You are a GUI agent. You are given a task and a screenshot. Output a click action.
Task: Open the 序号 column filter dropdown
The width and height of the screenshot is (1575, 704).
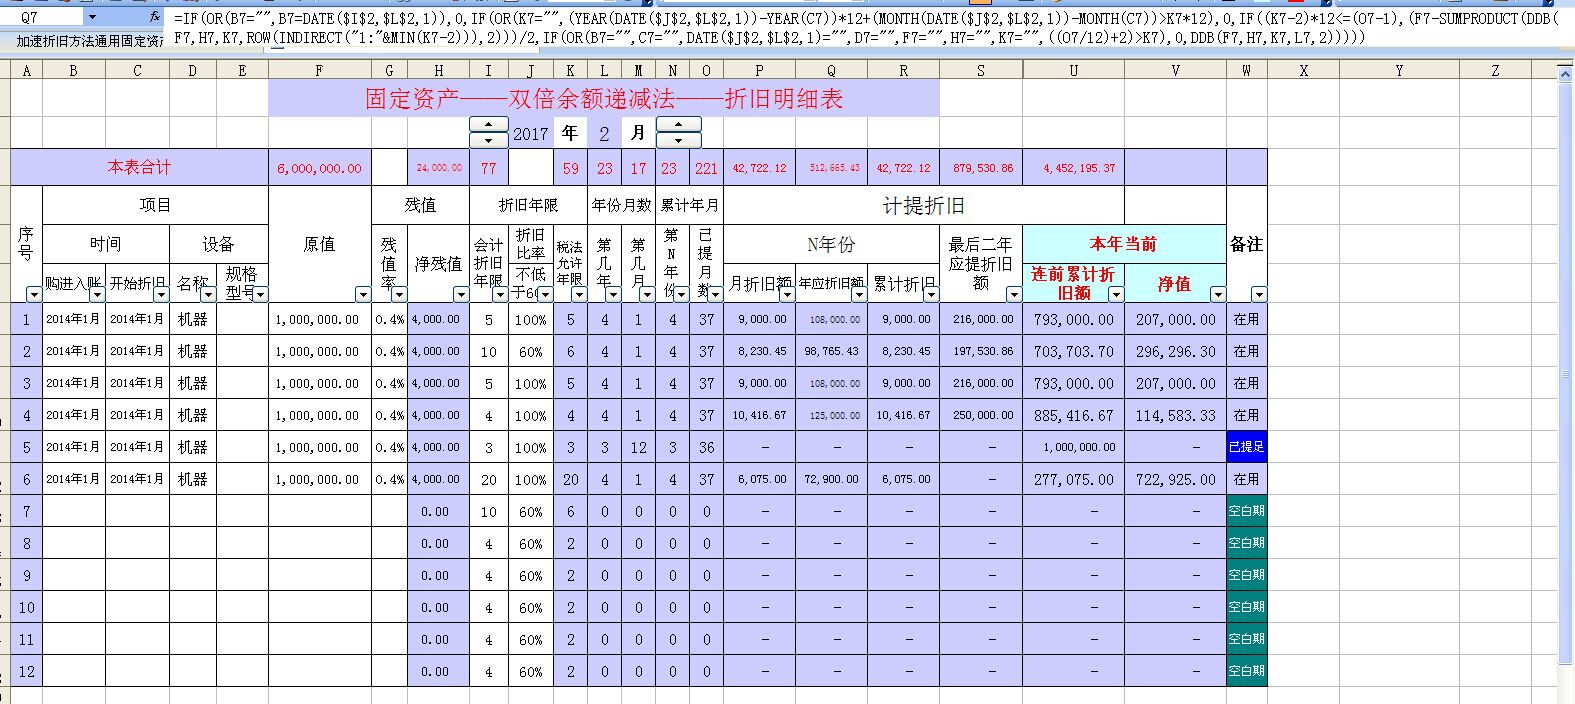[34, 294]
